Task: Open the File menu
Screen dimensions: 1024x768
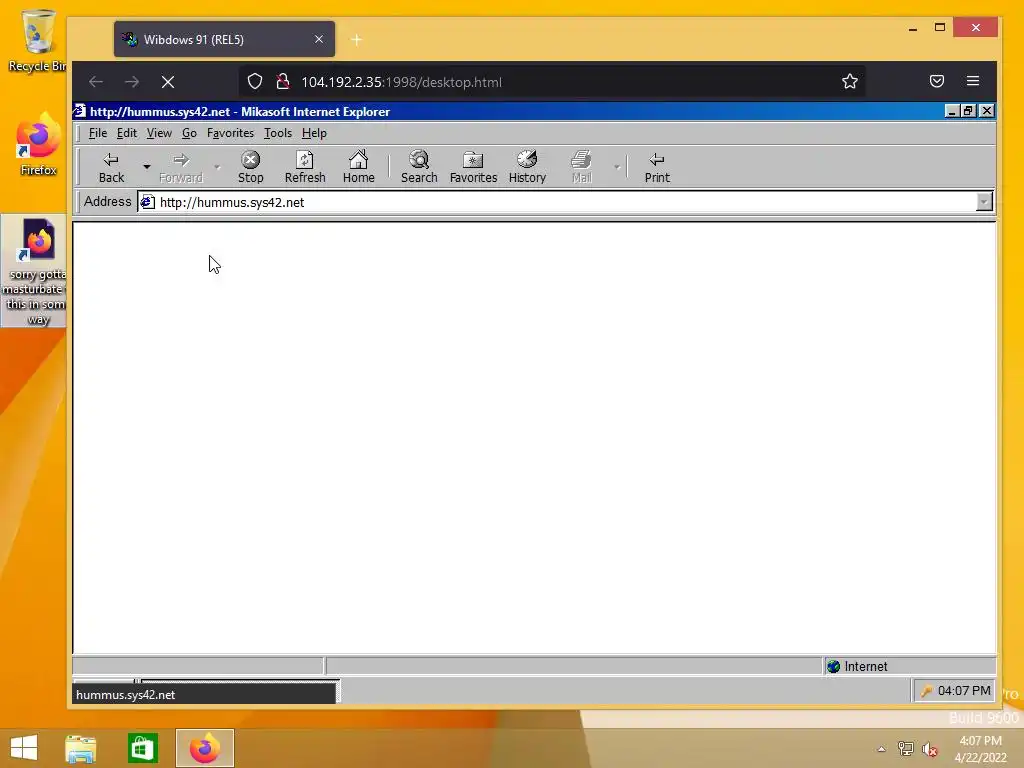Action: 97,133
